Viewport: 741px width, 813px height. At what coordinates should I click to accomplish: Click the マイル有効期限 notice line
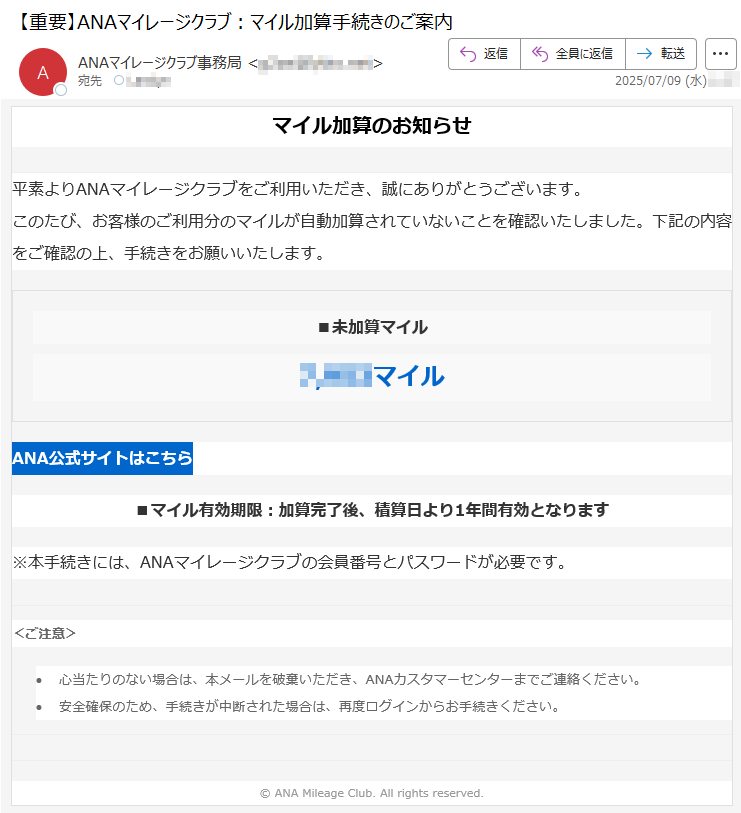(x=373, y=510)
